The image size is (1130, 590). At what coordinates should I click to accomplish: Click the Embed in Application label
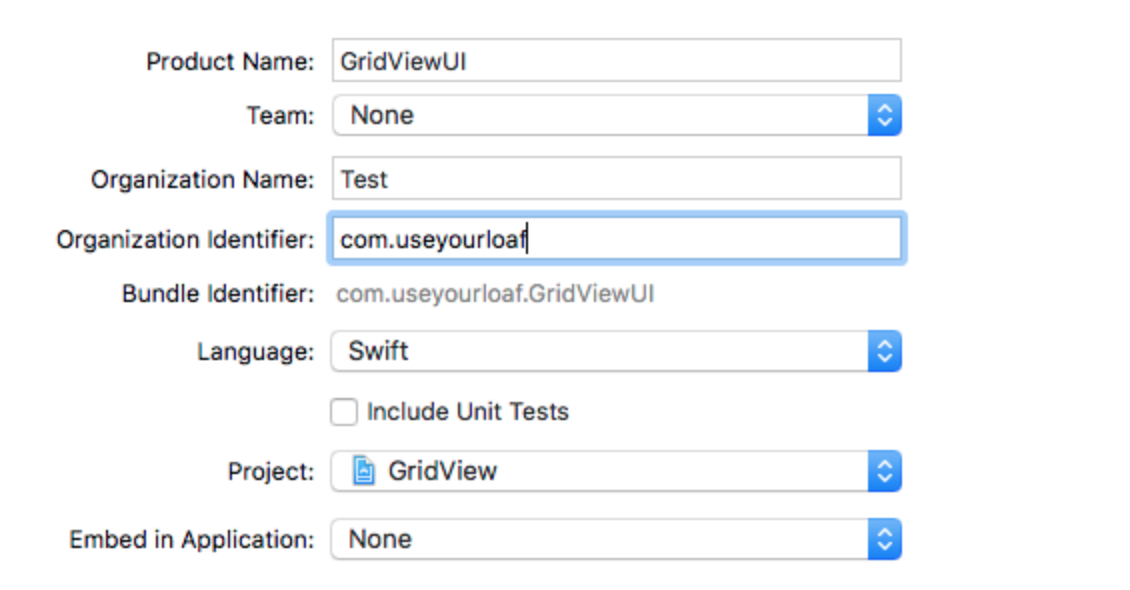191,540
